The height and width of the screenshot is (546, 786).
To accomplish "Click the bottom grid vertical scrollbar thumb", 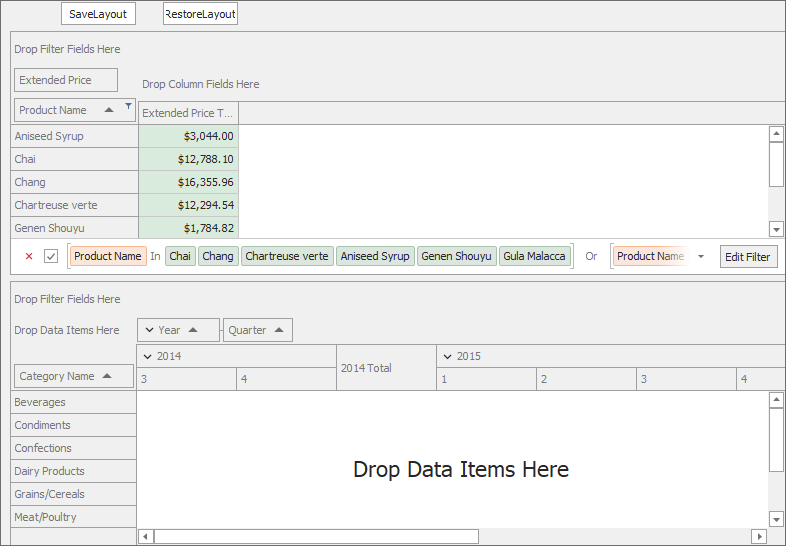I will click(x=776, y=440).
